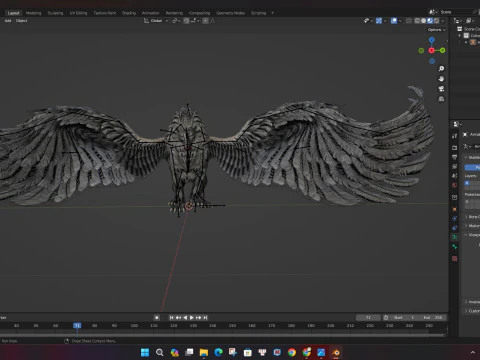This screenshot has height=360, width=480.
Task: Open the orange Object properties tab
Action: click(455, 209)
